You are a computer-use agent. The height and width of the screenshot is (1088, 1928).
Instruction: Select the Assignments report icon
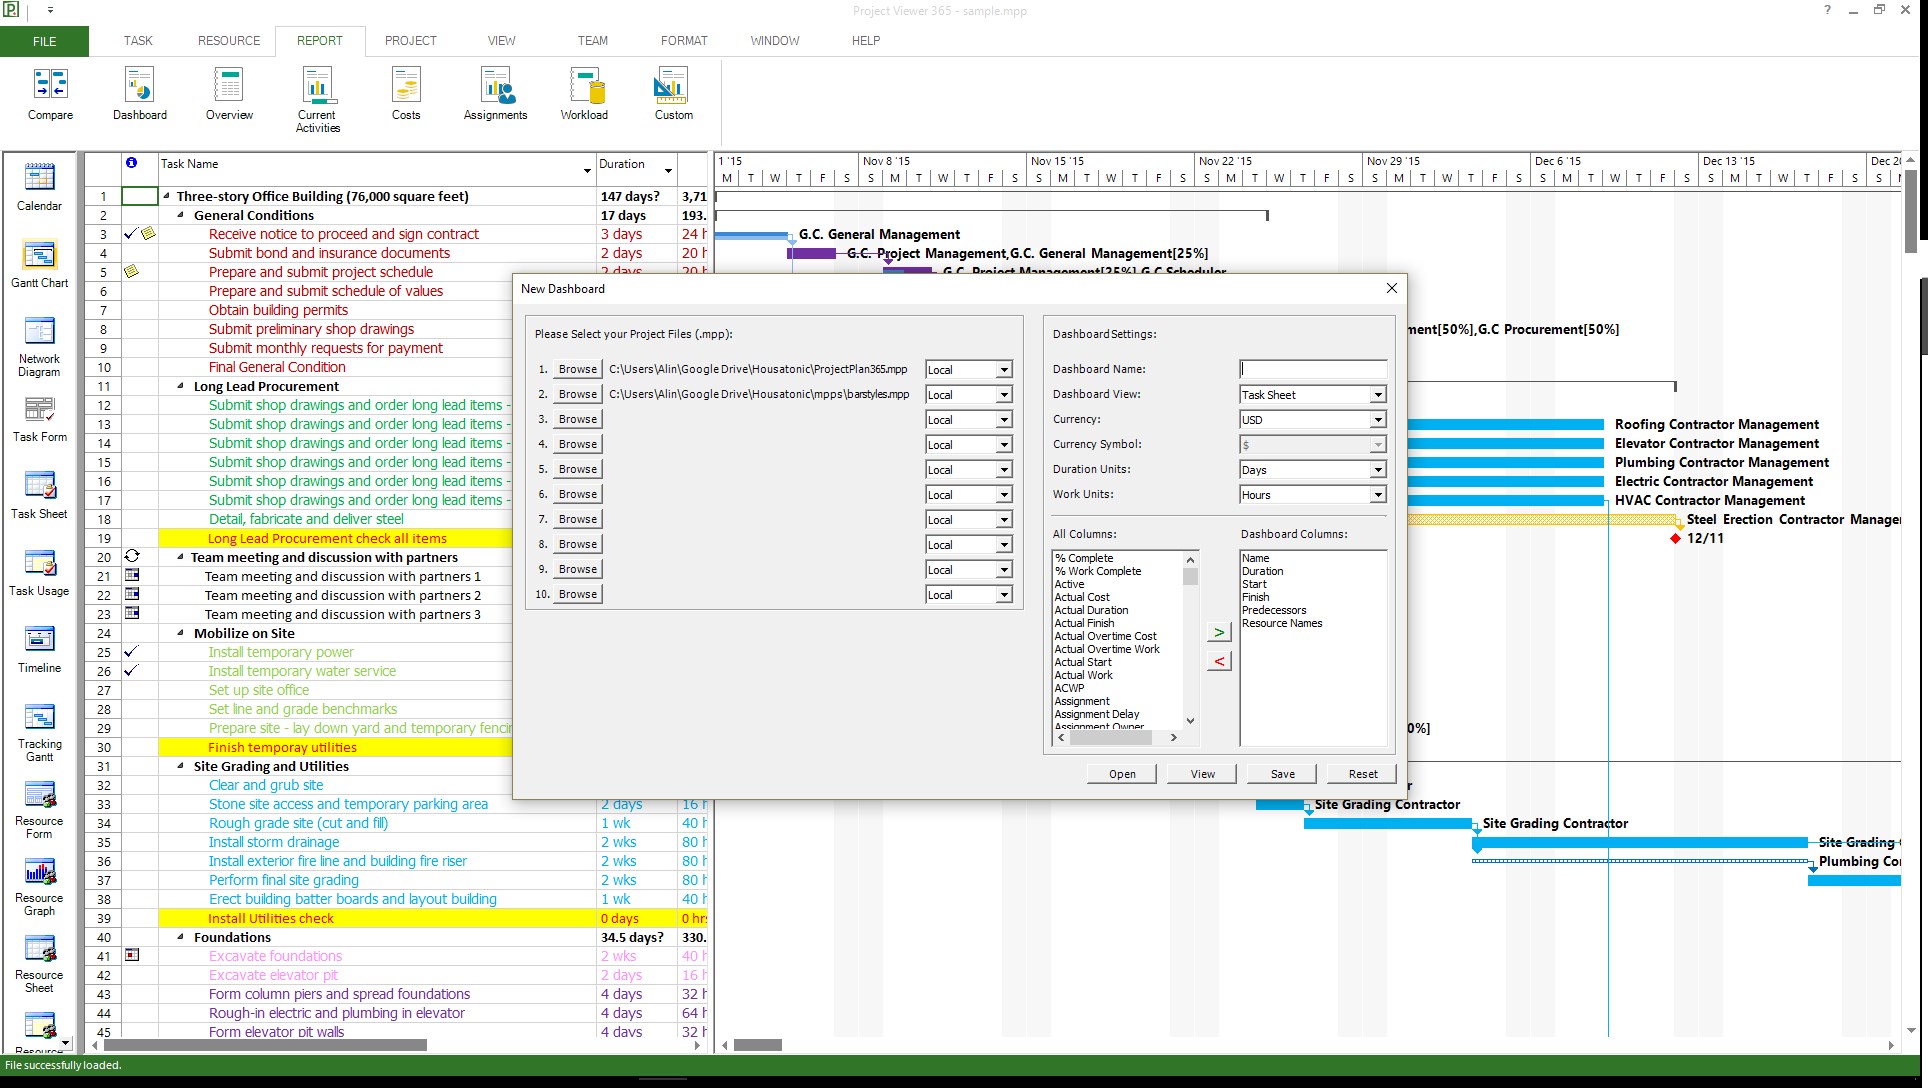pos(494,93)
